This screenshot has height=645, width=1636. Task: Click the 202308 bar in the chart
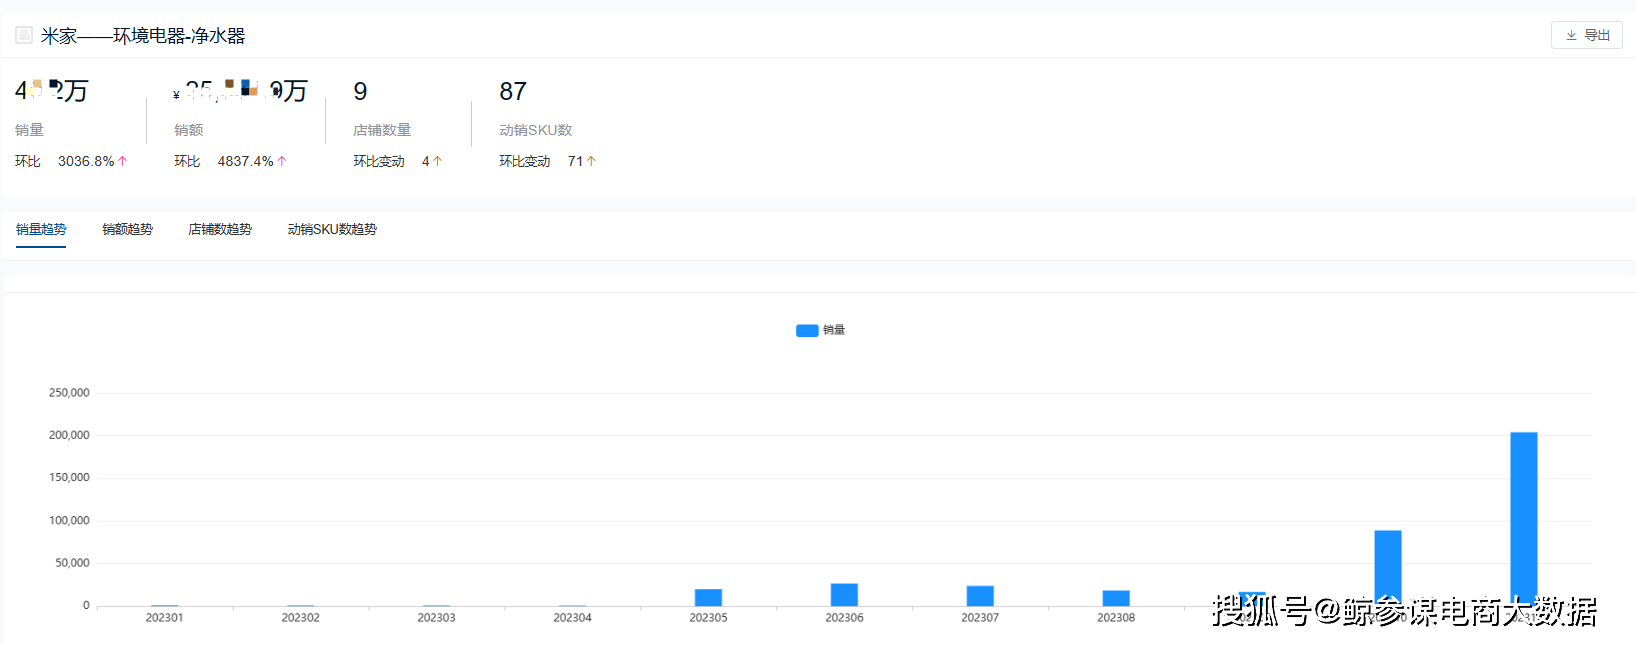tap(1116, 598)
